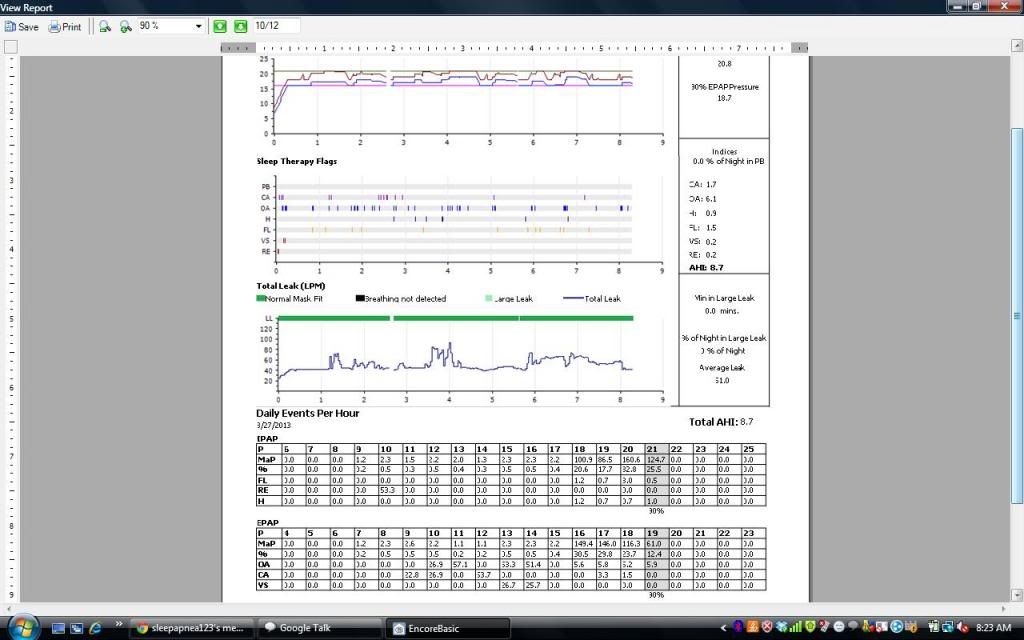Click the EPAP Pressure 18.7 value
This screenshot has height=640, width=1024.
tap(724, 98)
